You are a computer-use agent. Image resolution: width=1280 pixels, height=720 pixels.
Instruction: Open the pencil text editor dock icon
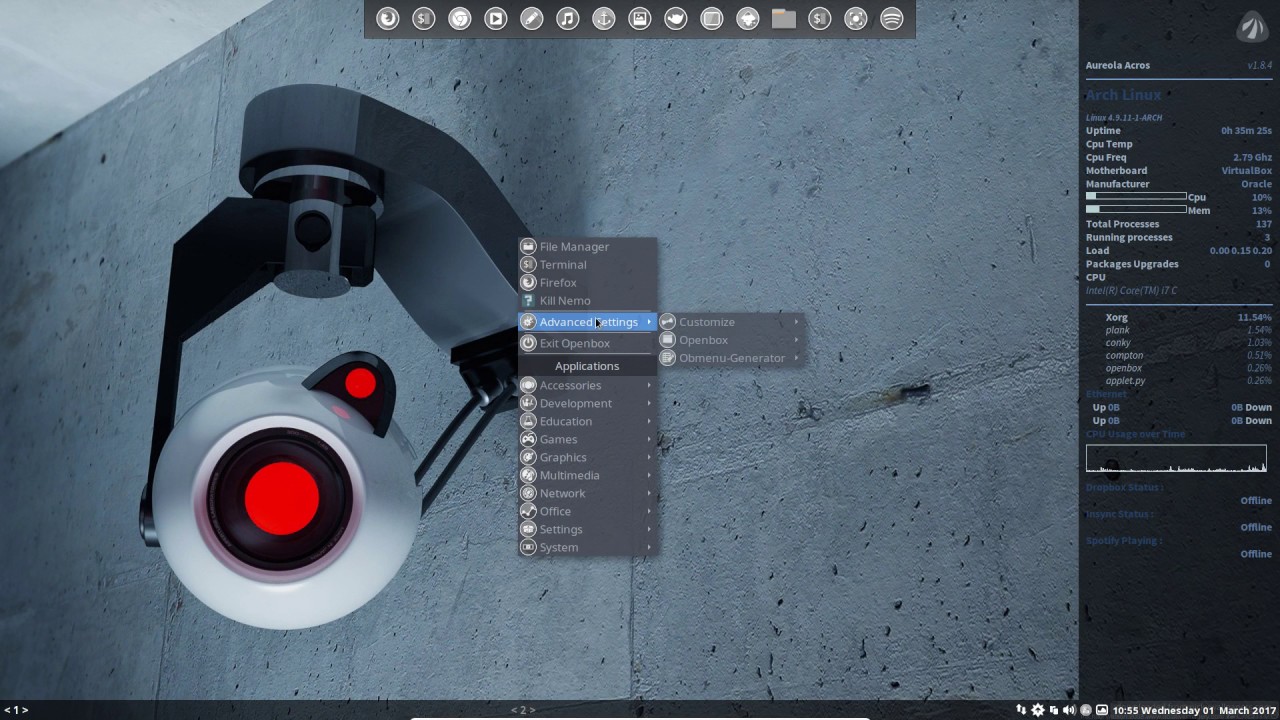pyautogui.click(x=531, y=18)
